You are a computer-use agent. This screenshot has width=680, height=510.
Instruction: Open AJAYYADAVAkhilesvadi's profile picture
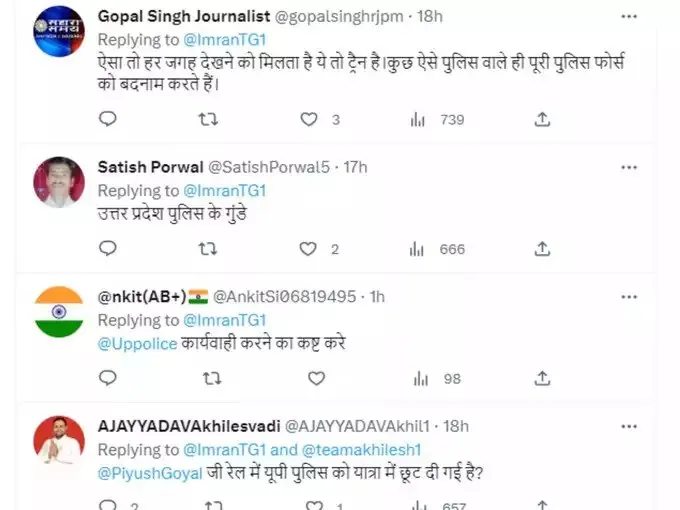tap(59, 440)
